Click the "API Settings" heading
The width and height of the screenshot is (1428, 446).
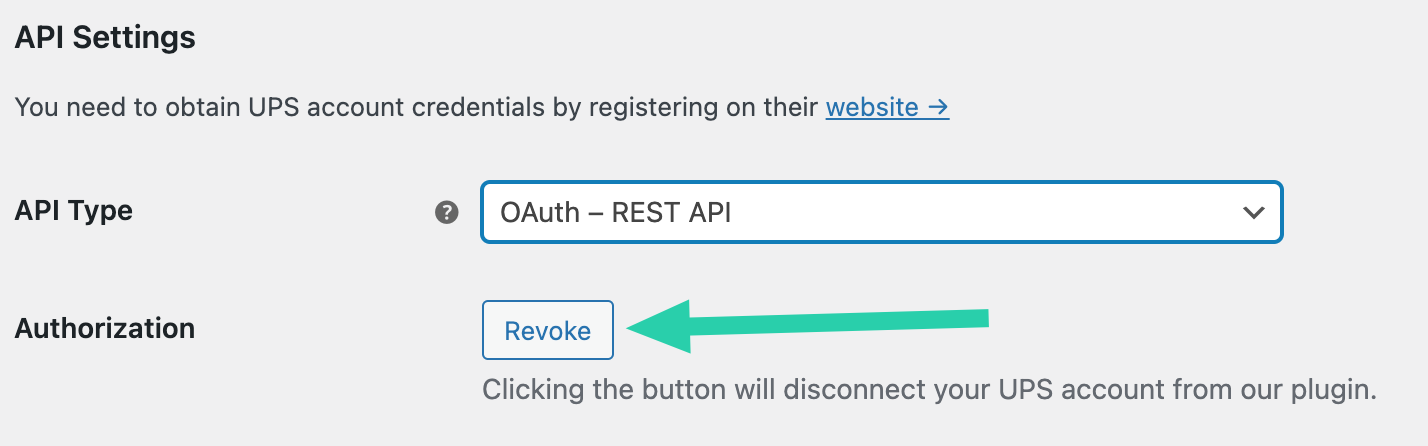pyautogui.click(x=105, y=39)
